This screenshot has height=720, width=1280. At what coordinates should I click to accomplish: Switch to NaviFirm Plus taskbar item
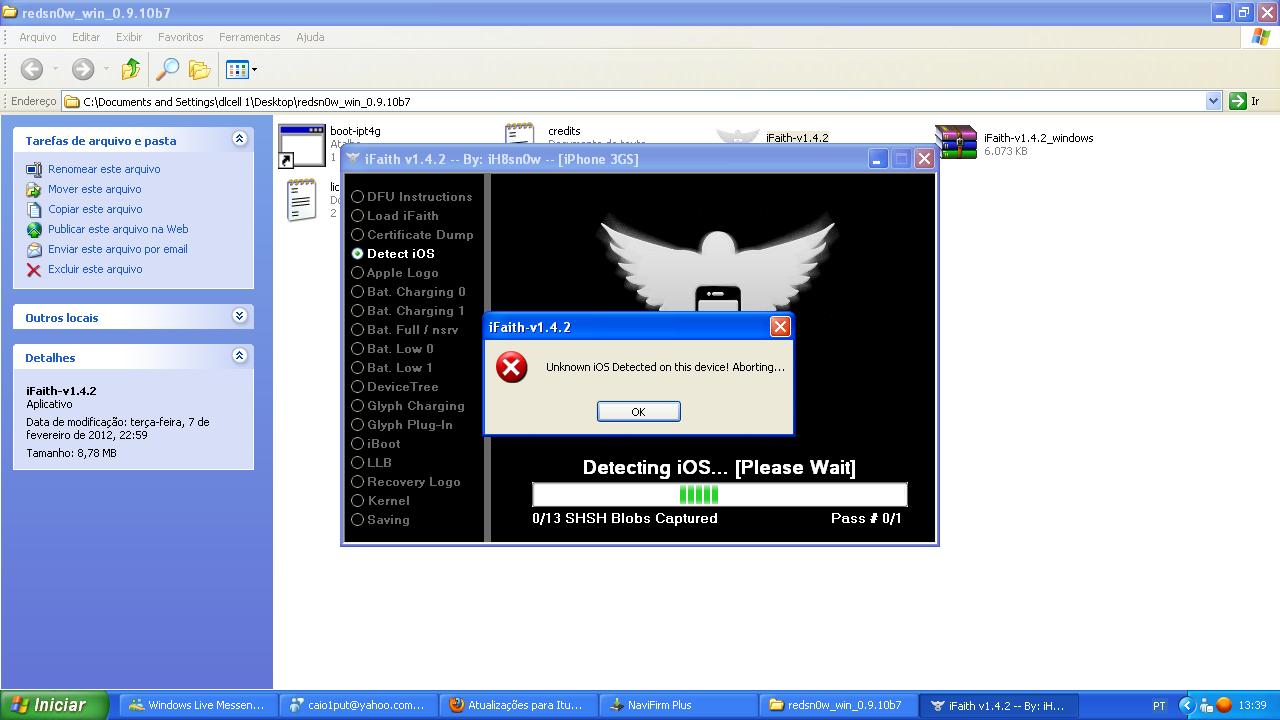[678, 705]
